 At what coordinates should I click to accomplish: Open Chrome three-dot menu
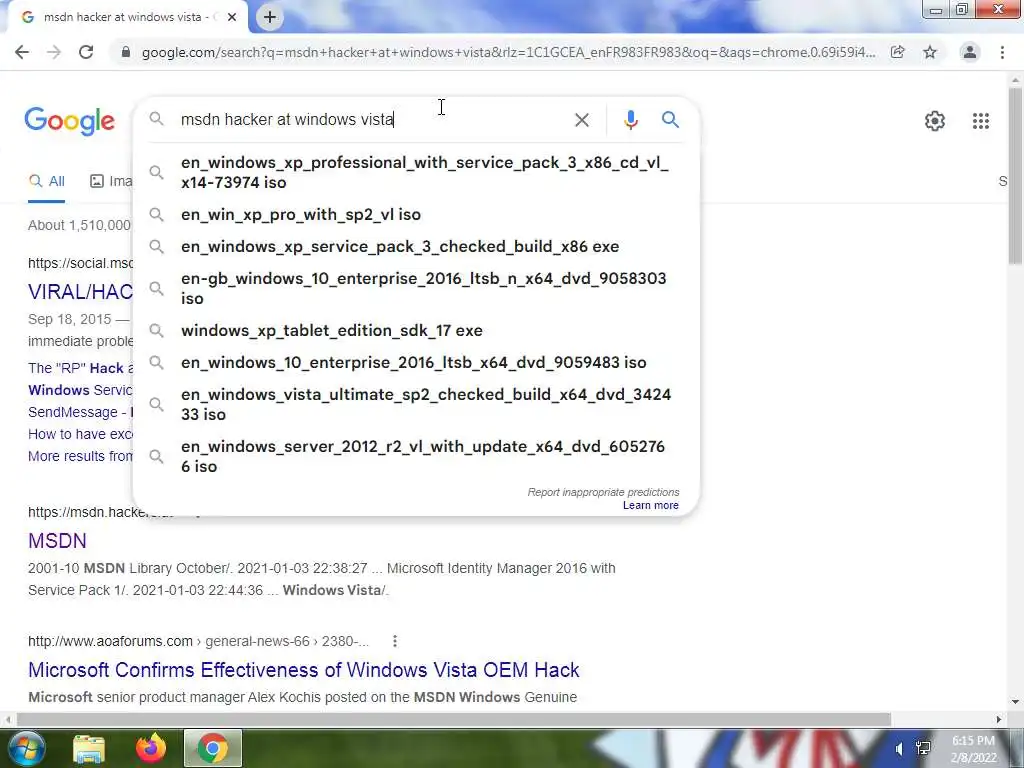[1002, 52]
